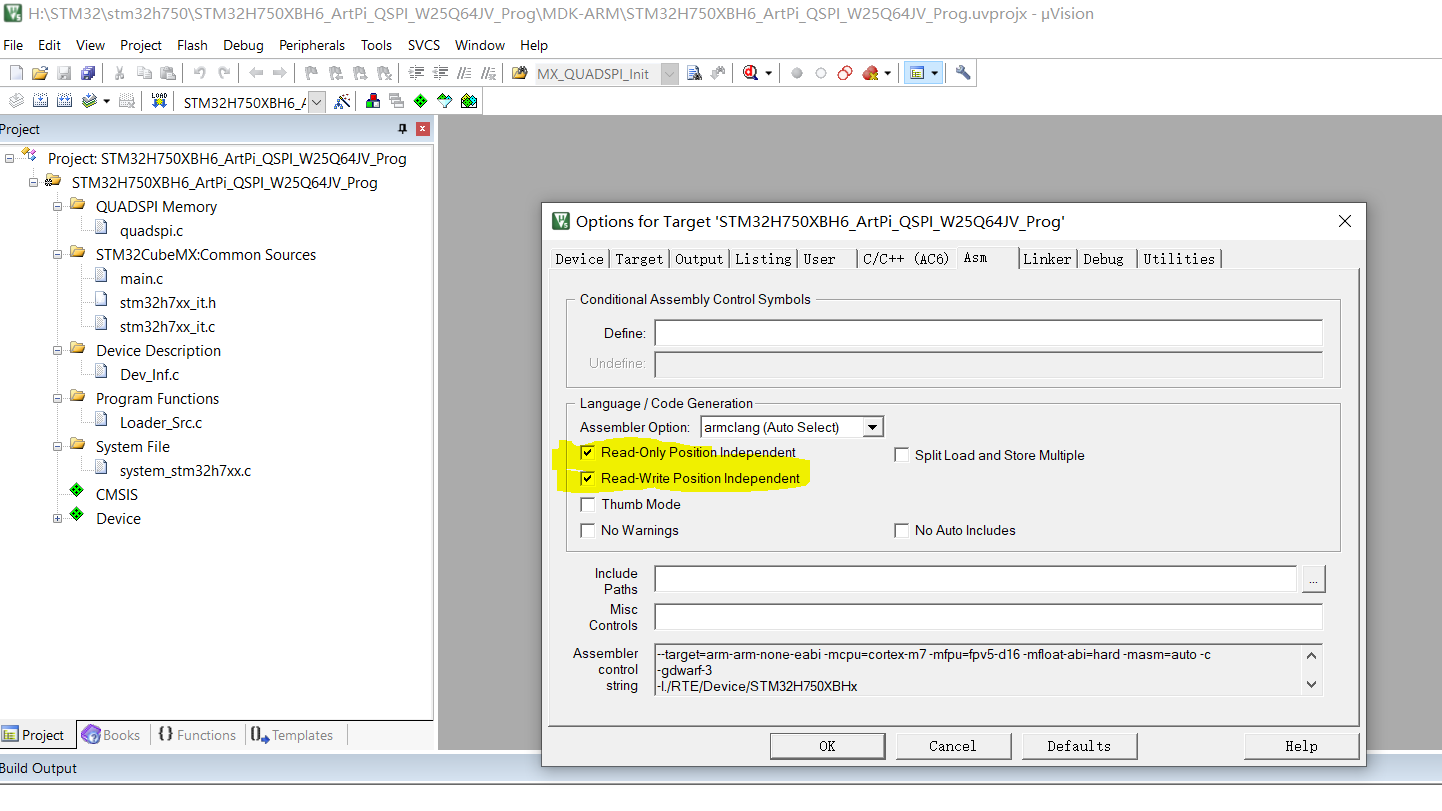Expand the Device tree node
This screenshot has width=1442, height=811.
(x=57, y=518)
